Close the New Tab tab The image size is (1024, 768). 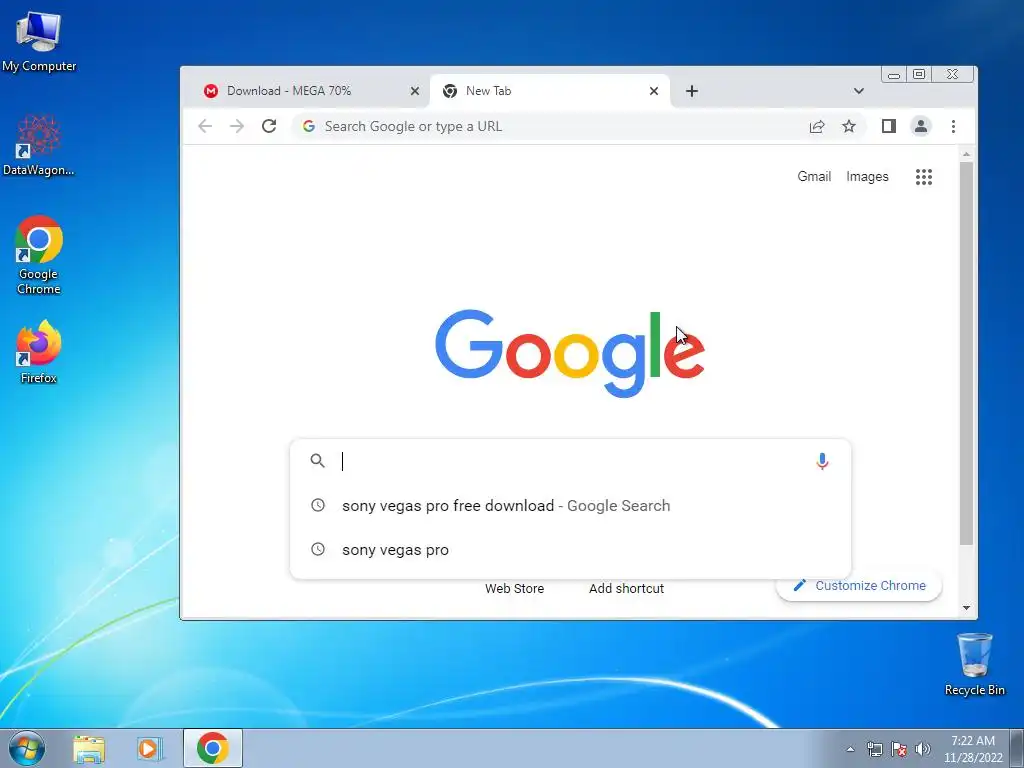654,91
